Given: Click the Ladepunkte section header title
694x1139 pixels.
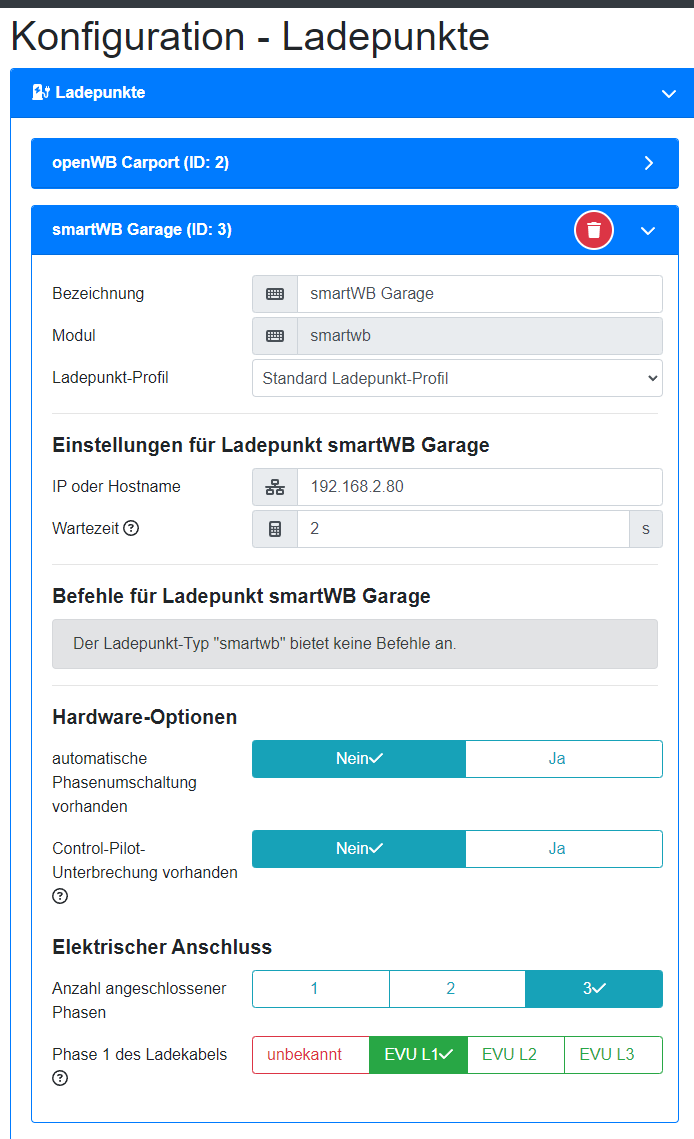Looking at the screenshot, I should coord(100,92).
